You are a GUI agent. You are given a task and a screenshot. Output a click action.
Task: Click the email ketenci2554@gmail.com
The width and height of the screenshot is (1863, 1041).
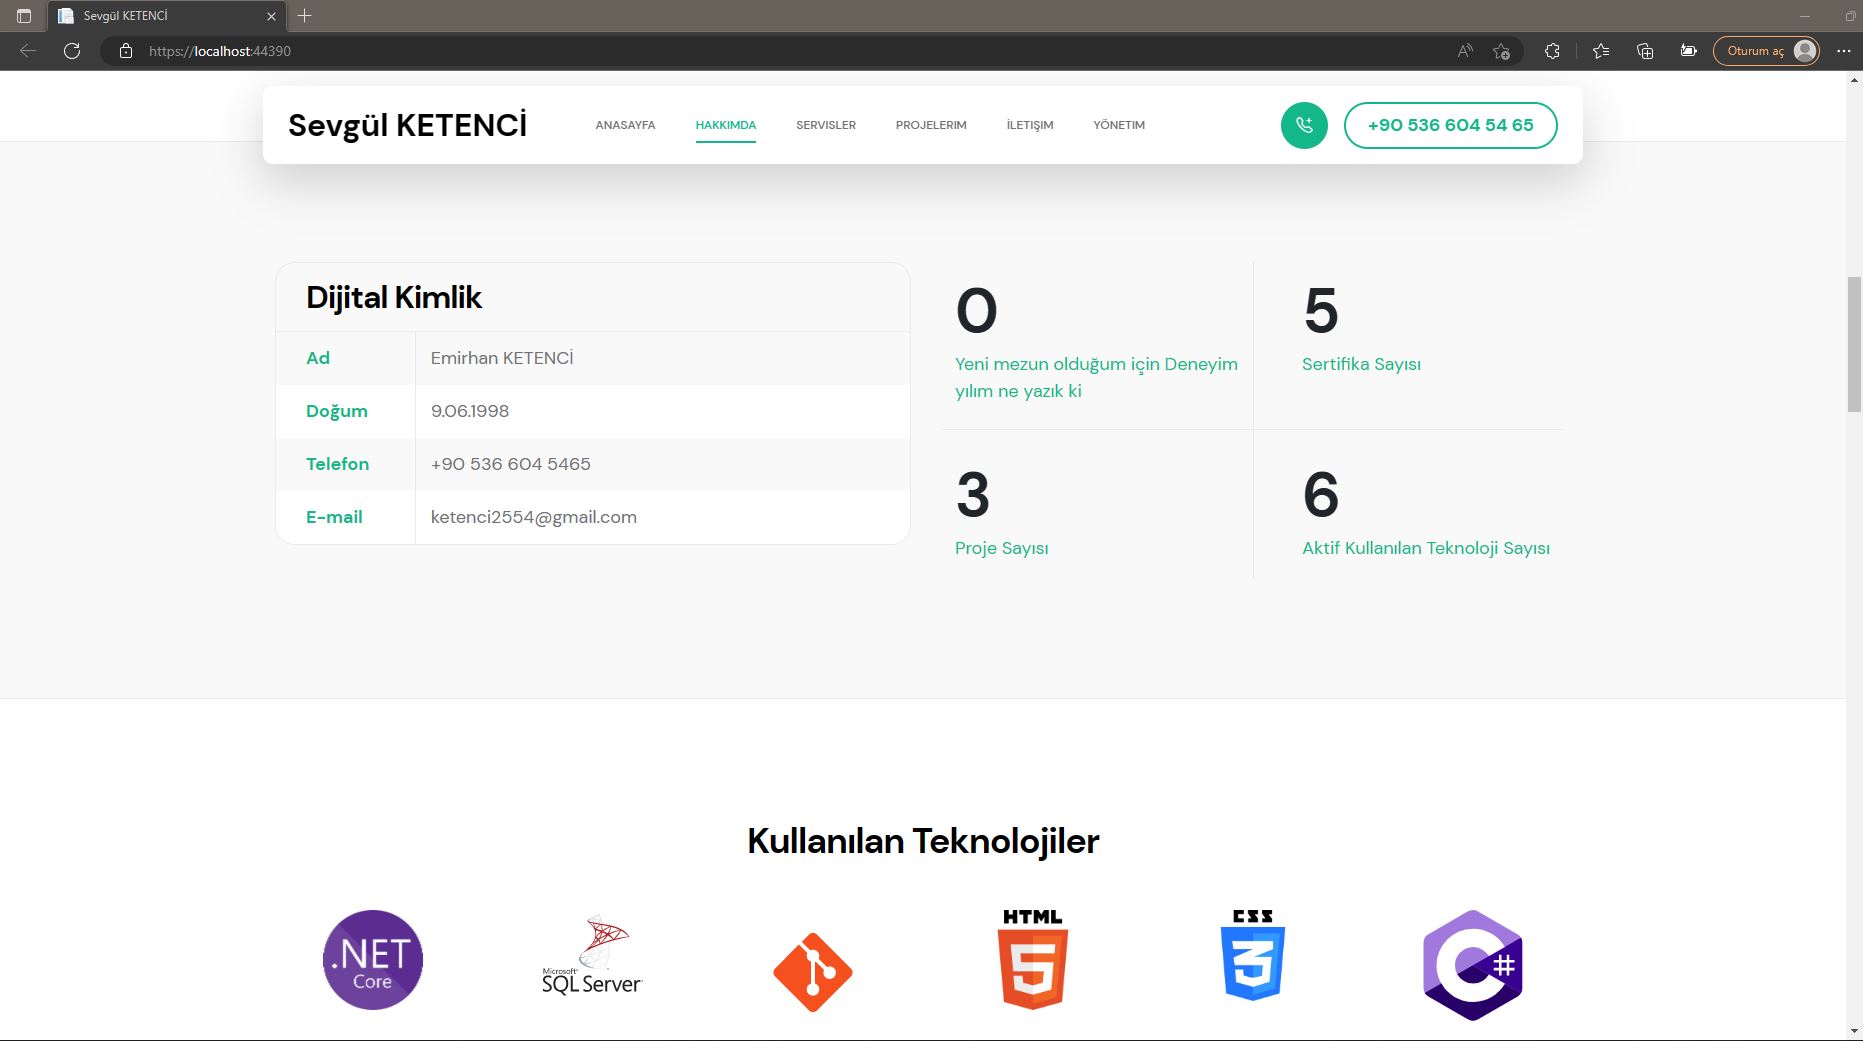[534, 517]
